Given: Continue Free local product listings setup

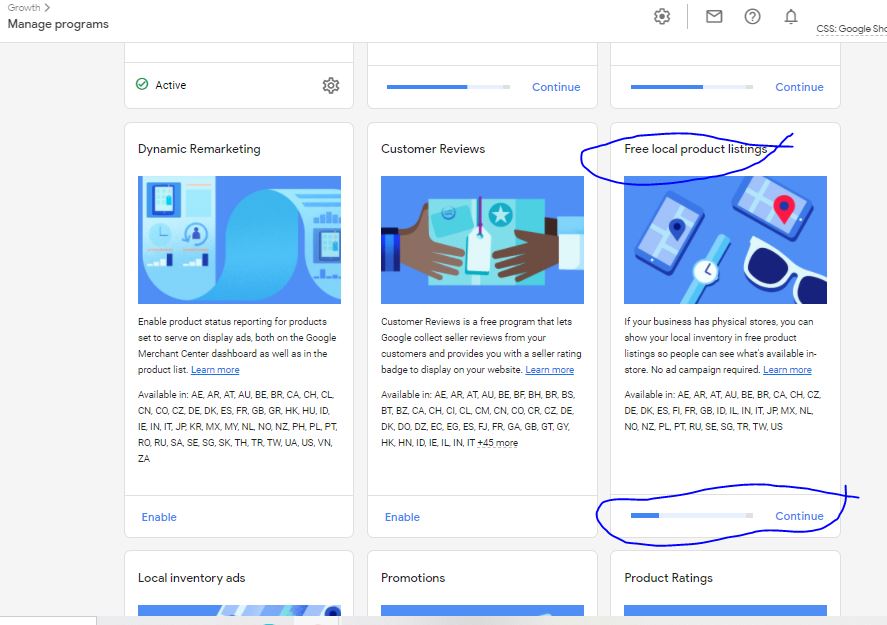Looking at the screenshot, I should 799,516.
